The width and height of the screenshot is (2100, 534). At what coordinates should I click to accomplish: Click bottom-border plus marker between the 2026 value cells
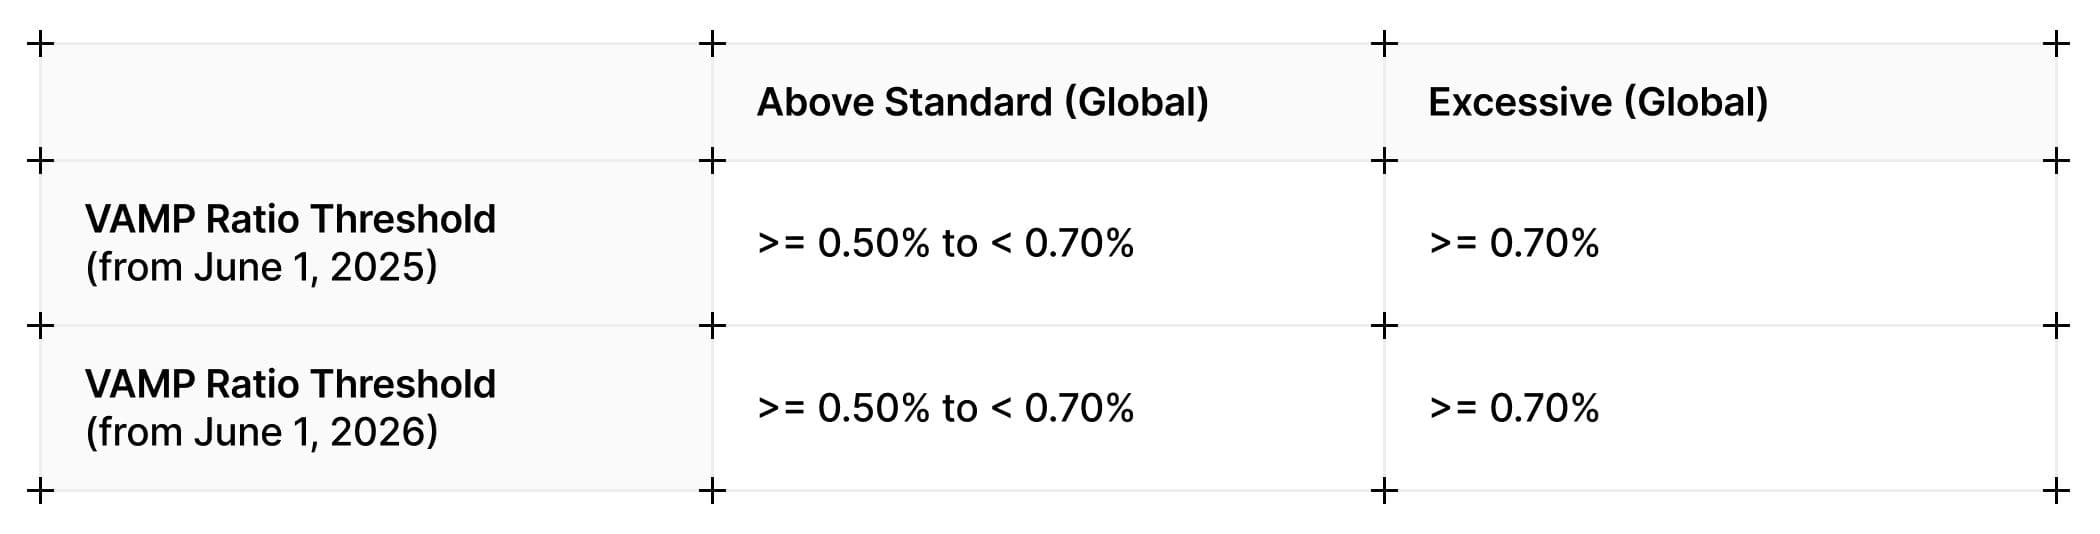[x=1384, y=491]
